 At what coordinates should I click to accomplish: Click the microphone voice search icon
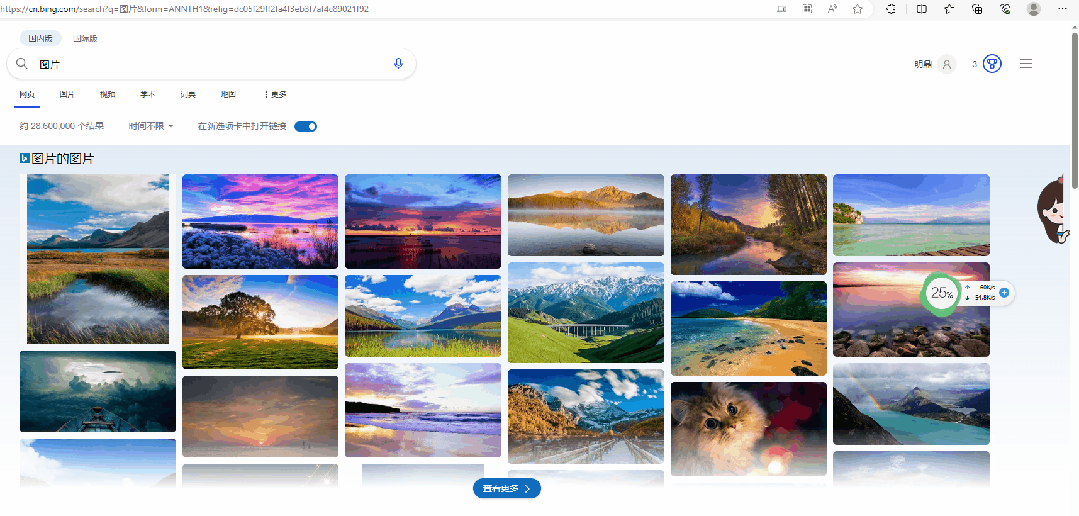point(398,64)
